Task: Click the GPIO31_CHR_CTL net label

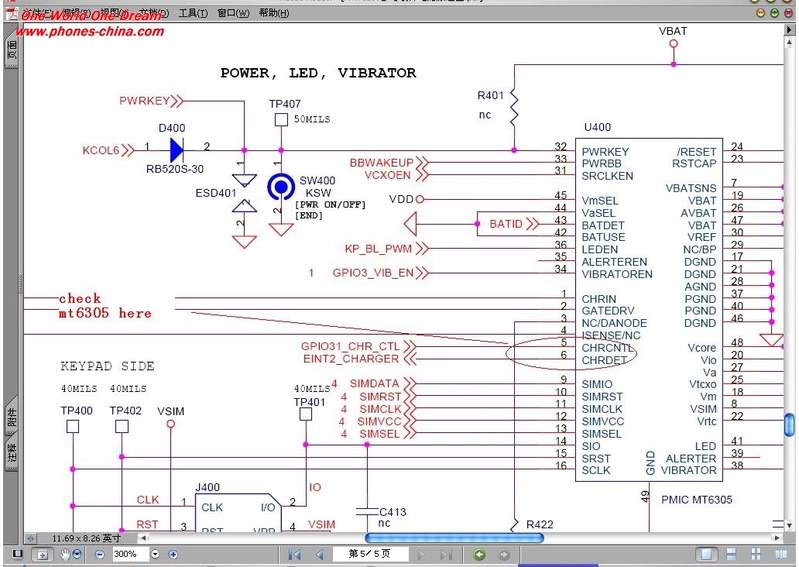Action: coord(350,346)
